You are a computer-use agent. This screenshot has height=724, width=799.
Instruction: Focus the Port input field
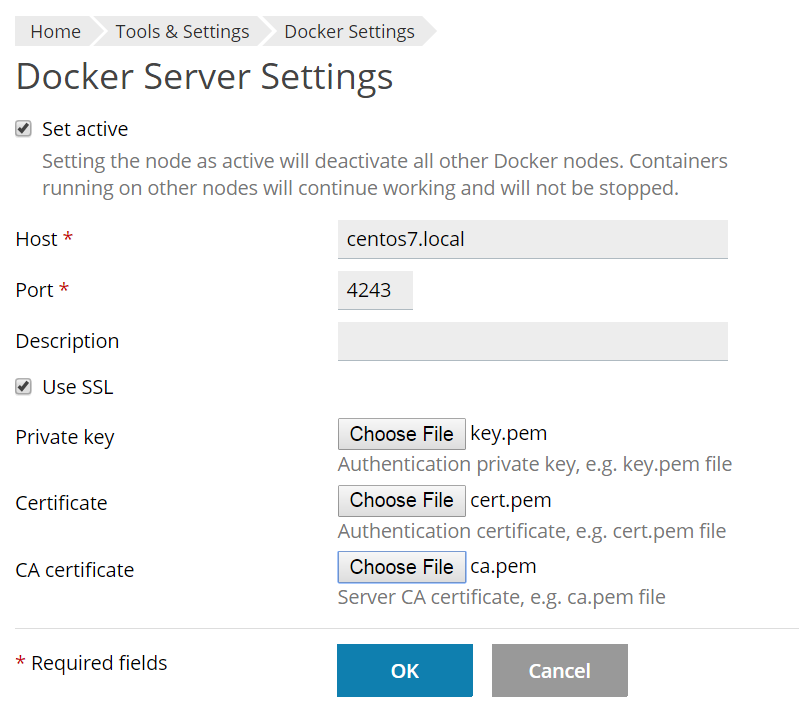pyautogui.click(x=375, y=290)
